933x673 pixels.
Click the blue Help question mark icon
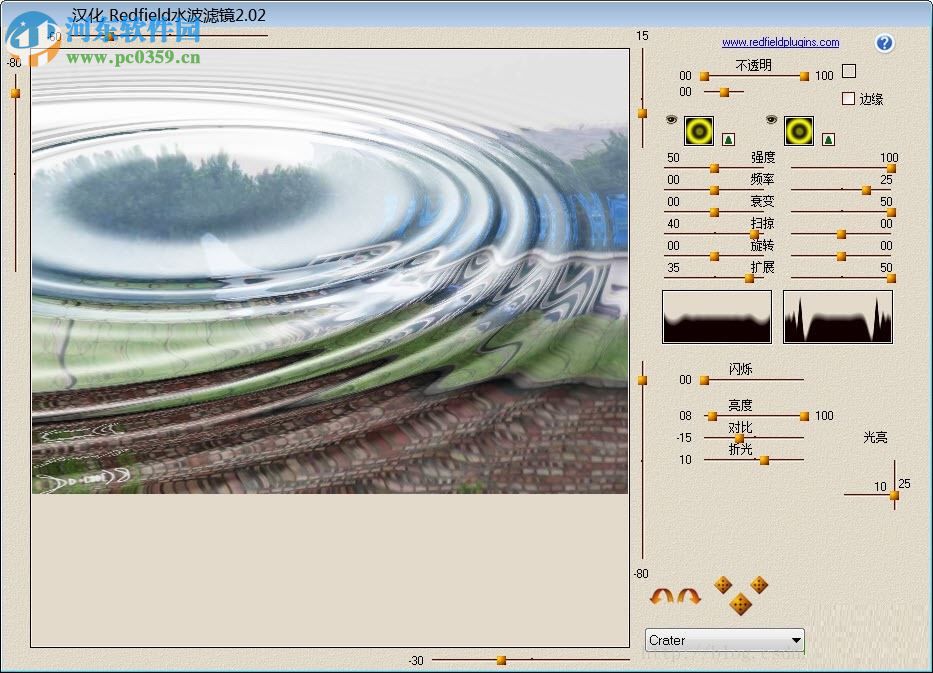pos(884,43)
